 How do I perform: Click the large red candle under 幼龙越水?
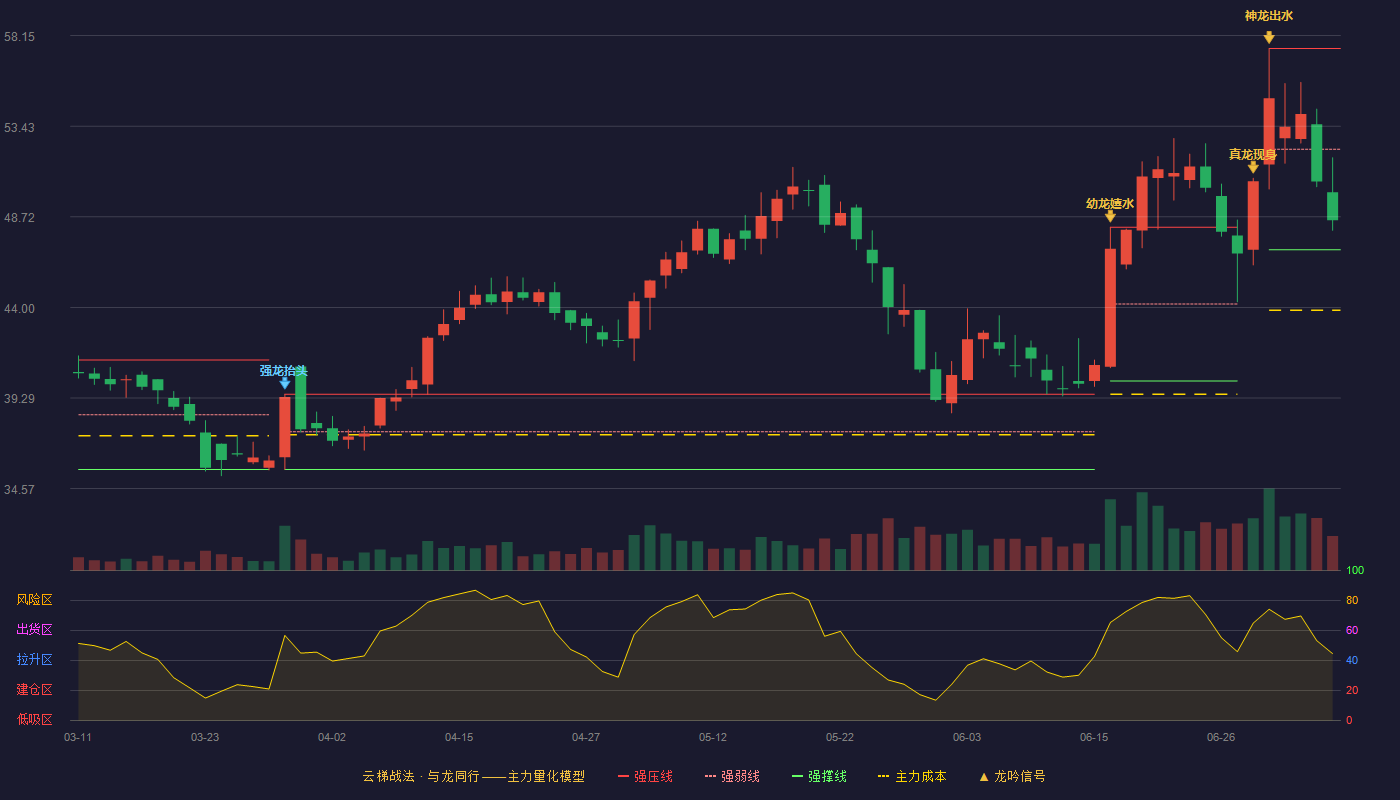pyautogui.click(x=1110, y=307)
